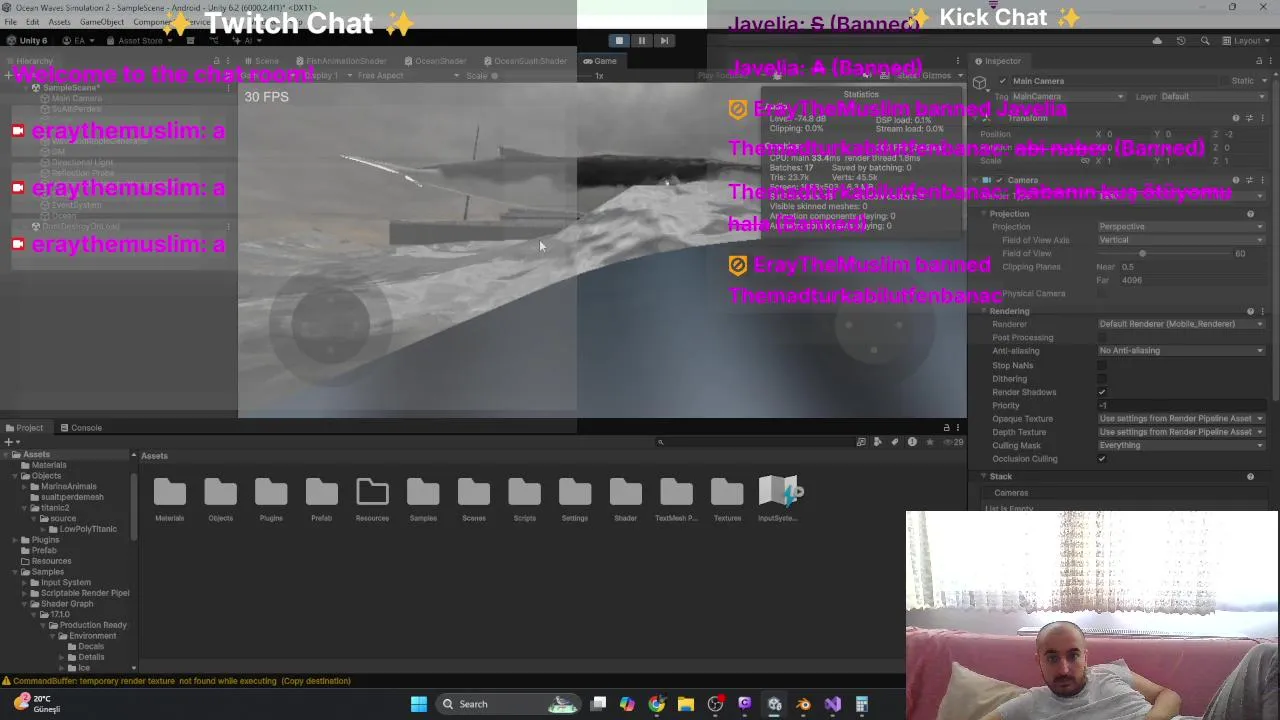Open the Depth Texture dropdown
1280x720 pixels.
pos(1180,432)
